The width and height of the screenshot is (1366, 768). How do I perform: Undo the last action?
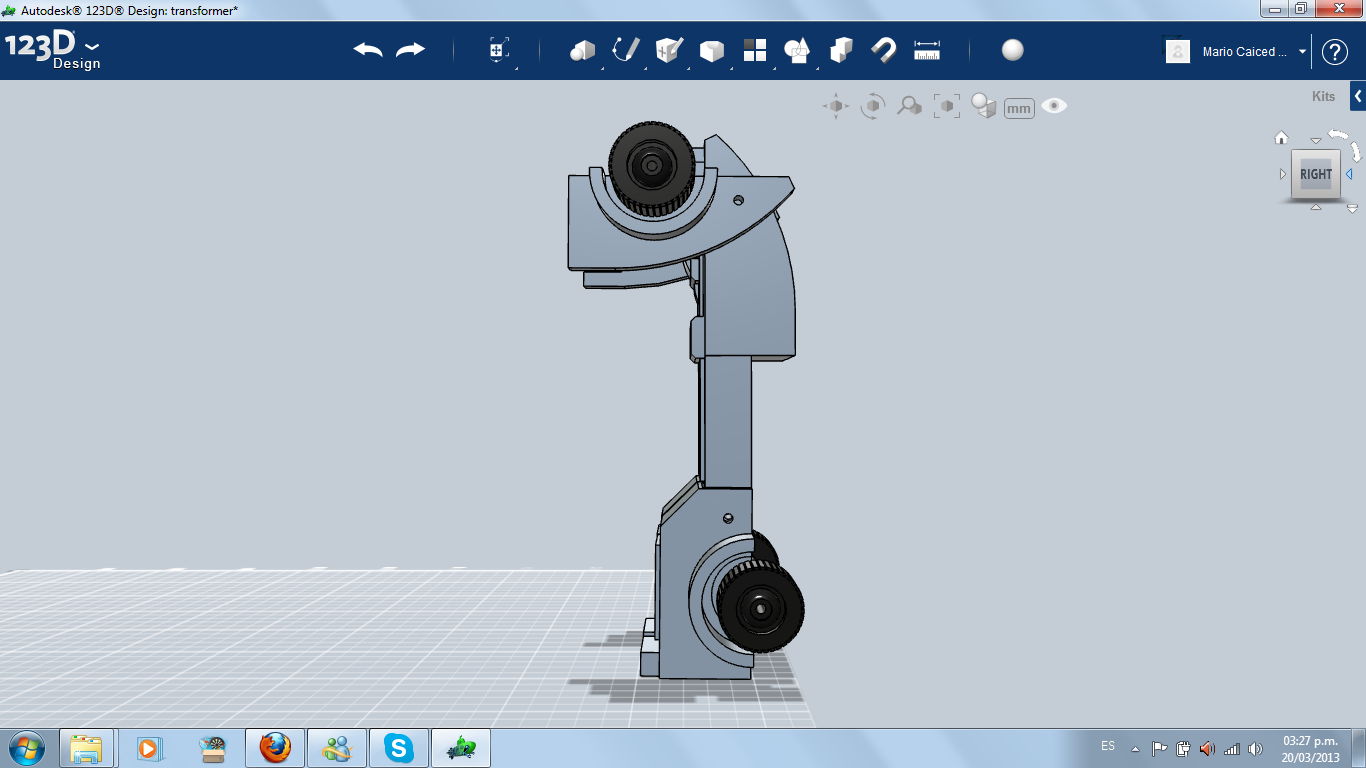pos(368,50)
